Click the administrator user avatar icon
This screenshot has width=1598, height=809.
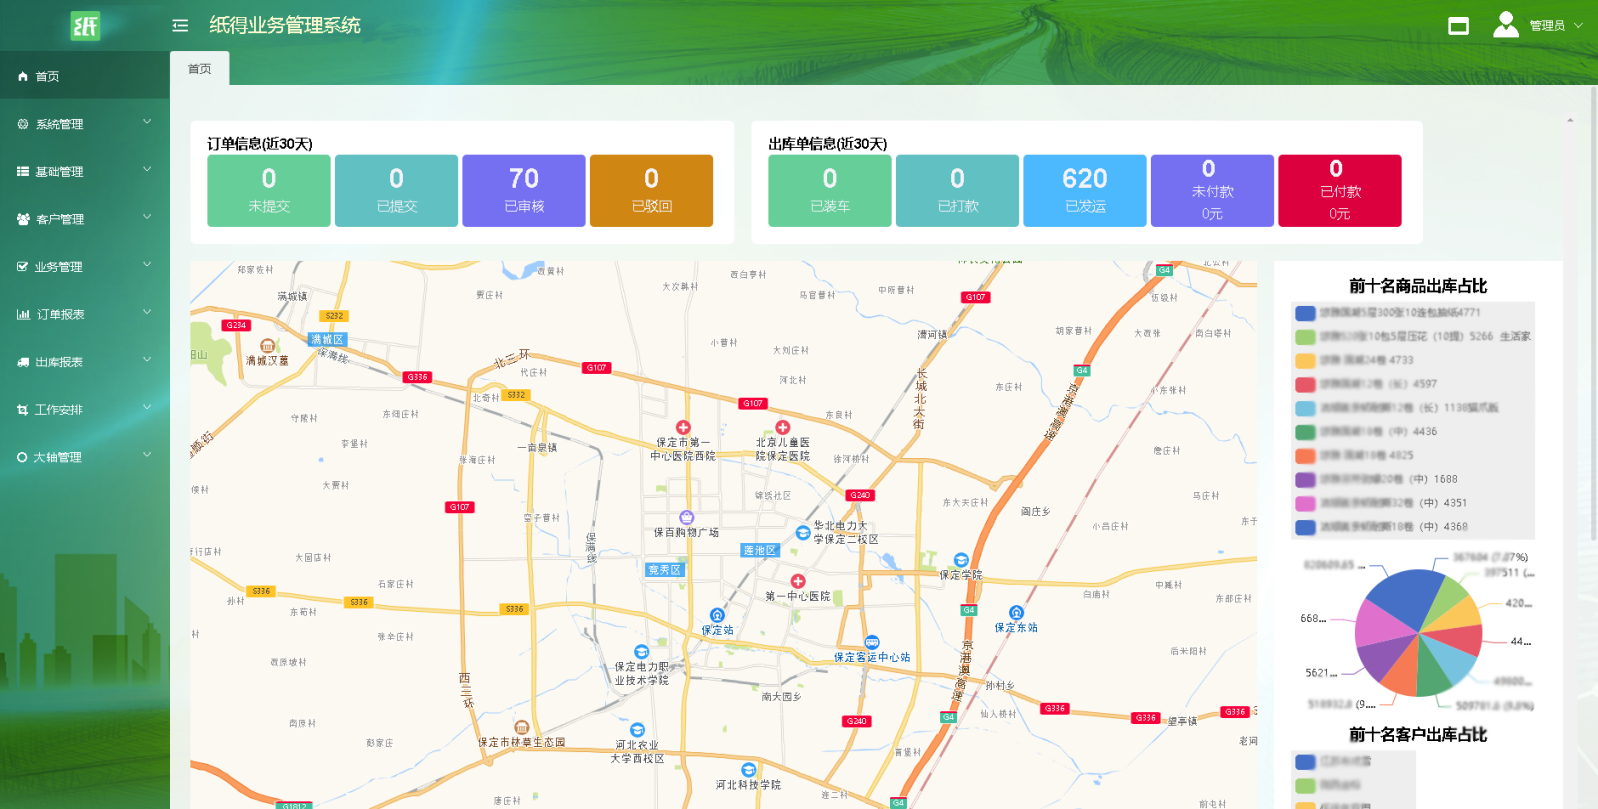(x=1505, y=25)
